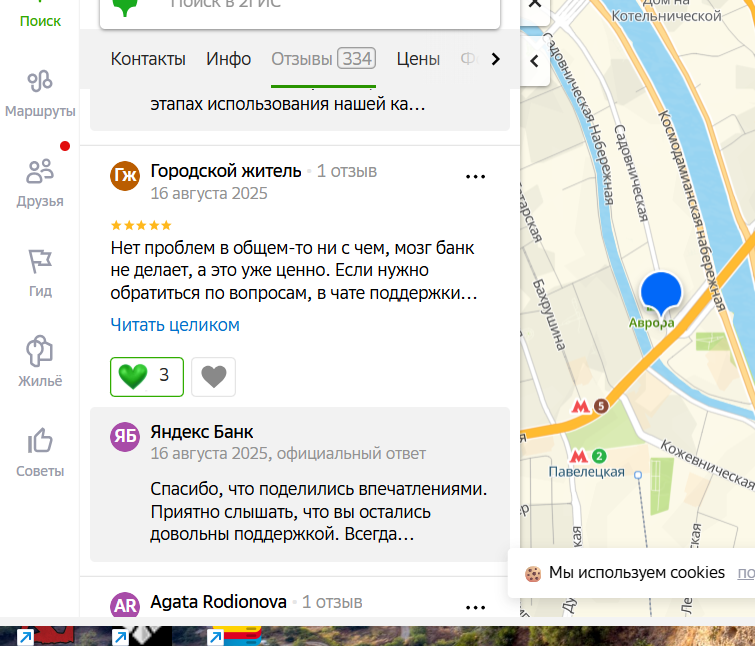The height and width of the screenshot is (646, 755).
Task: Click the five-star rating of the review
Action: [141, 225]
